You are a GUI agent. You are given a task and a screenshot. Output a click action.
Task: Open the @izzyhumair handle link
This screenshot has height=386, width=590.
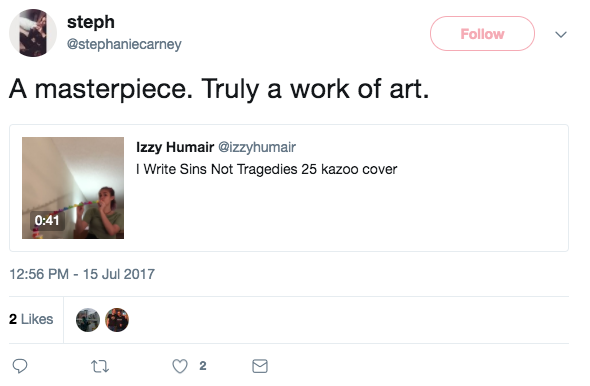click(x=257, y=147)
